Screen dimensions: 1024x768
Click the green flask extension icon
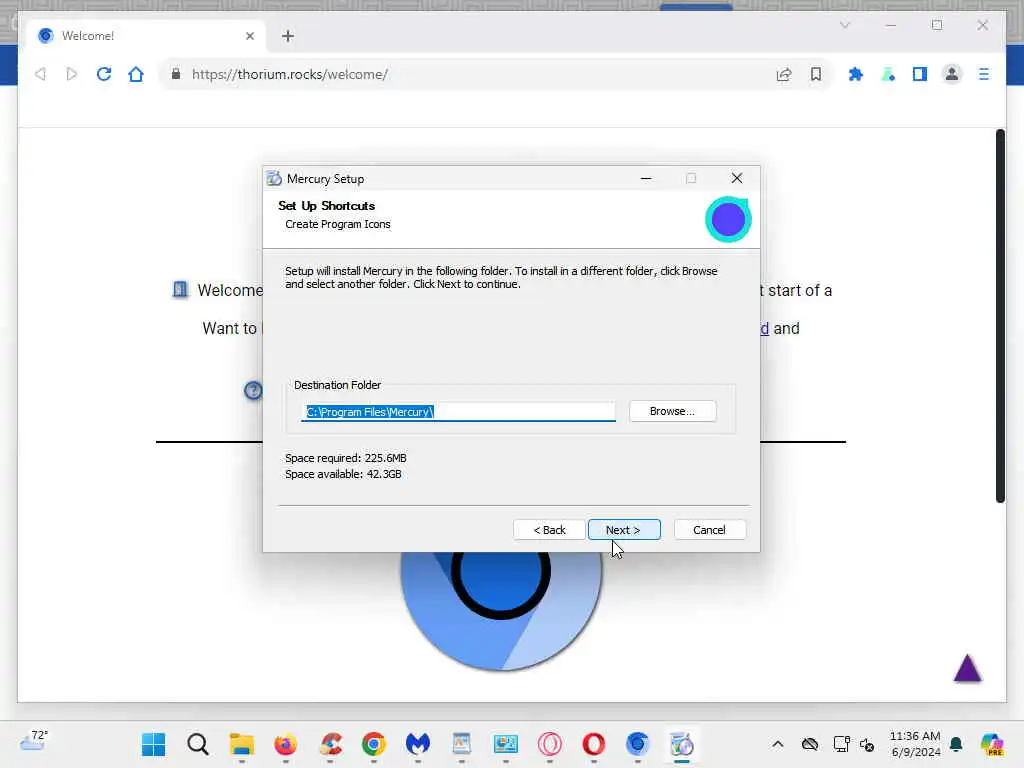888,74
